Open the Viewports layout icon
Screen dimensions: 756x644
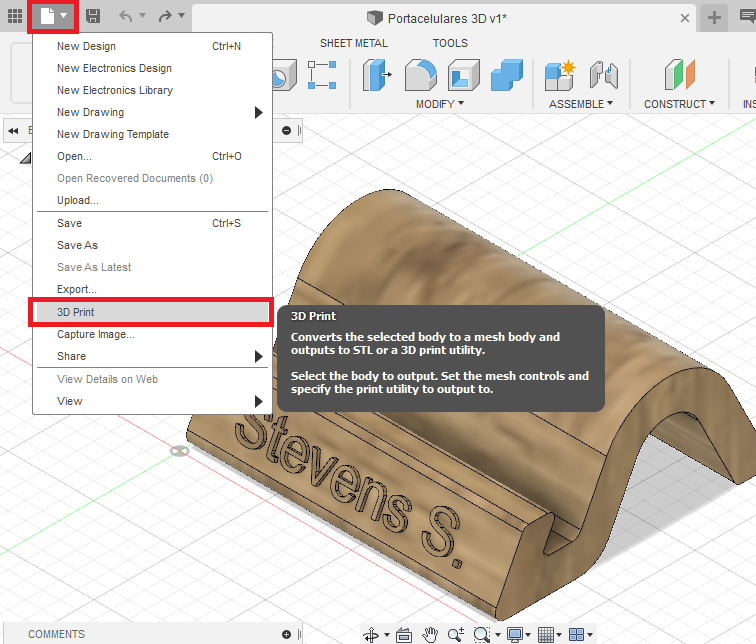coord(576,635)
